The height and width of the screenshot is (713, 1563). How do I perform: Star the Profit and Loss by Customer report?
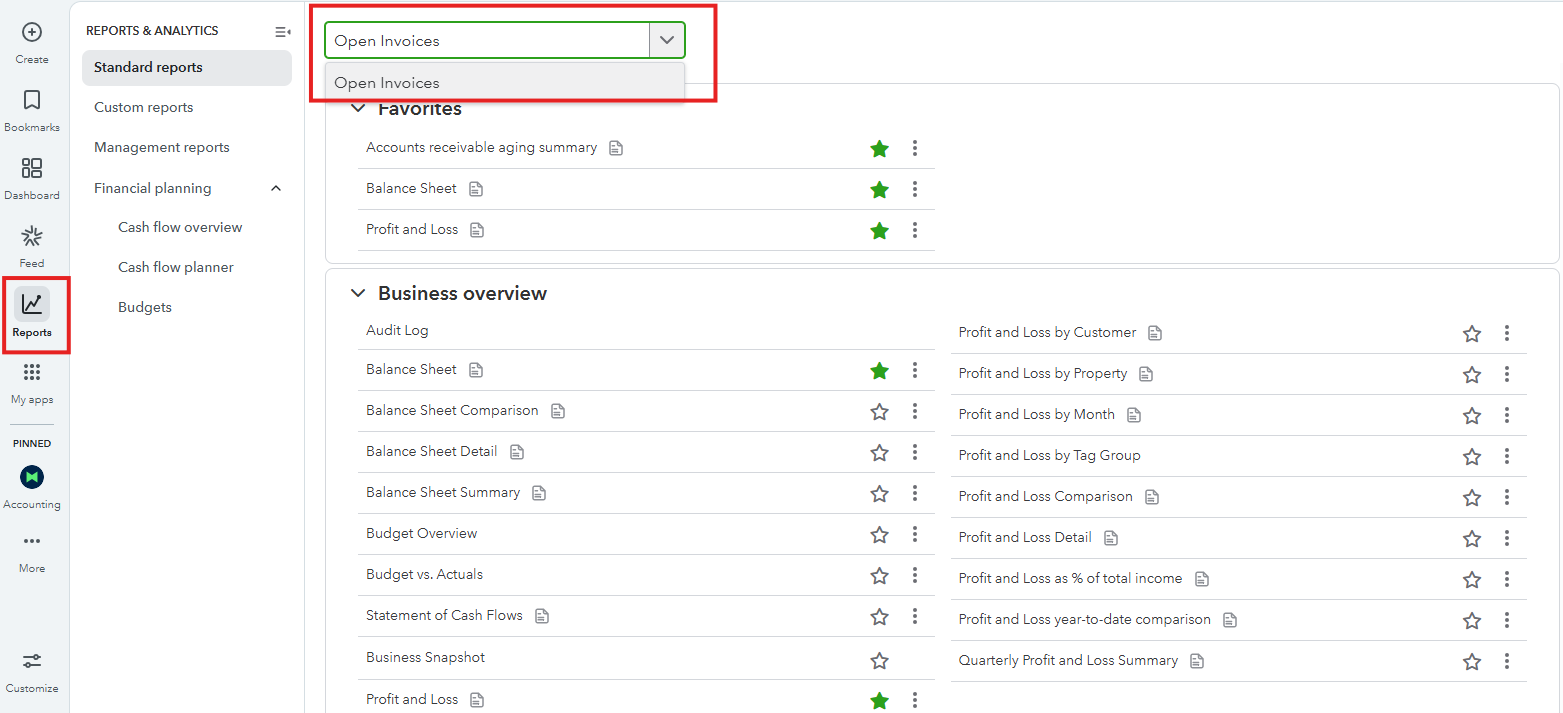pyautogui.click(x=1472, y=334)
